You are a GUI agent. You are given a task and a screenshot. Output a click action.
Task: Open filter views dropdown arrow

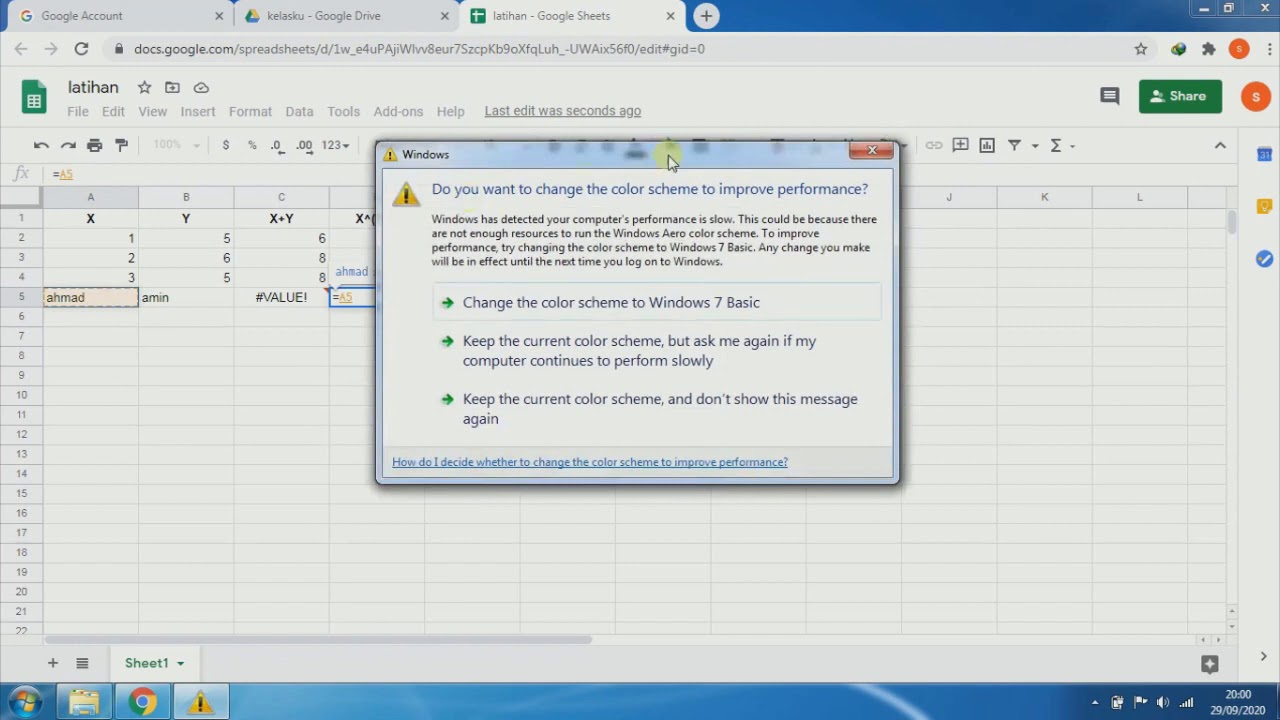[1035, 146]
